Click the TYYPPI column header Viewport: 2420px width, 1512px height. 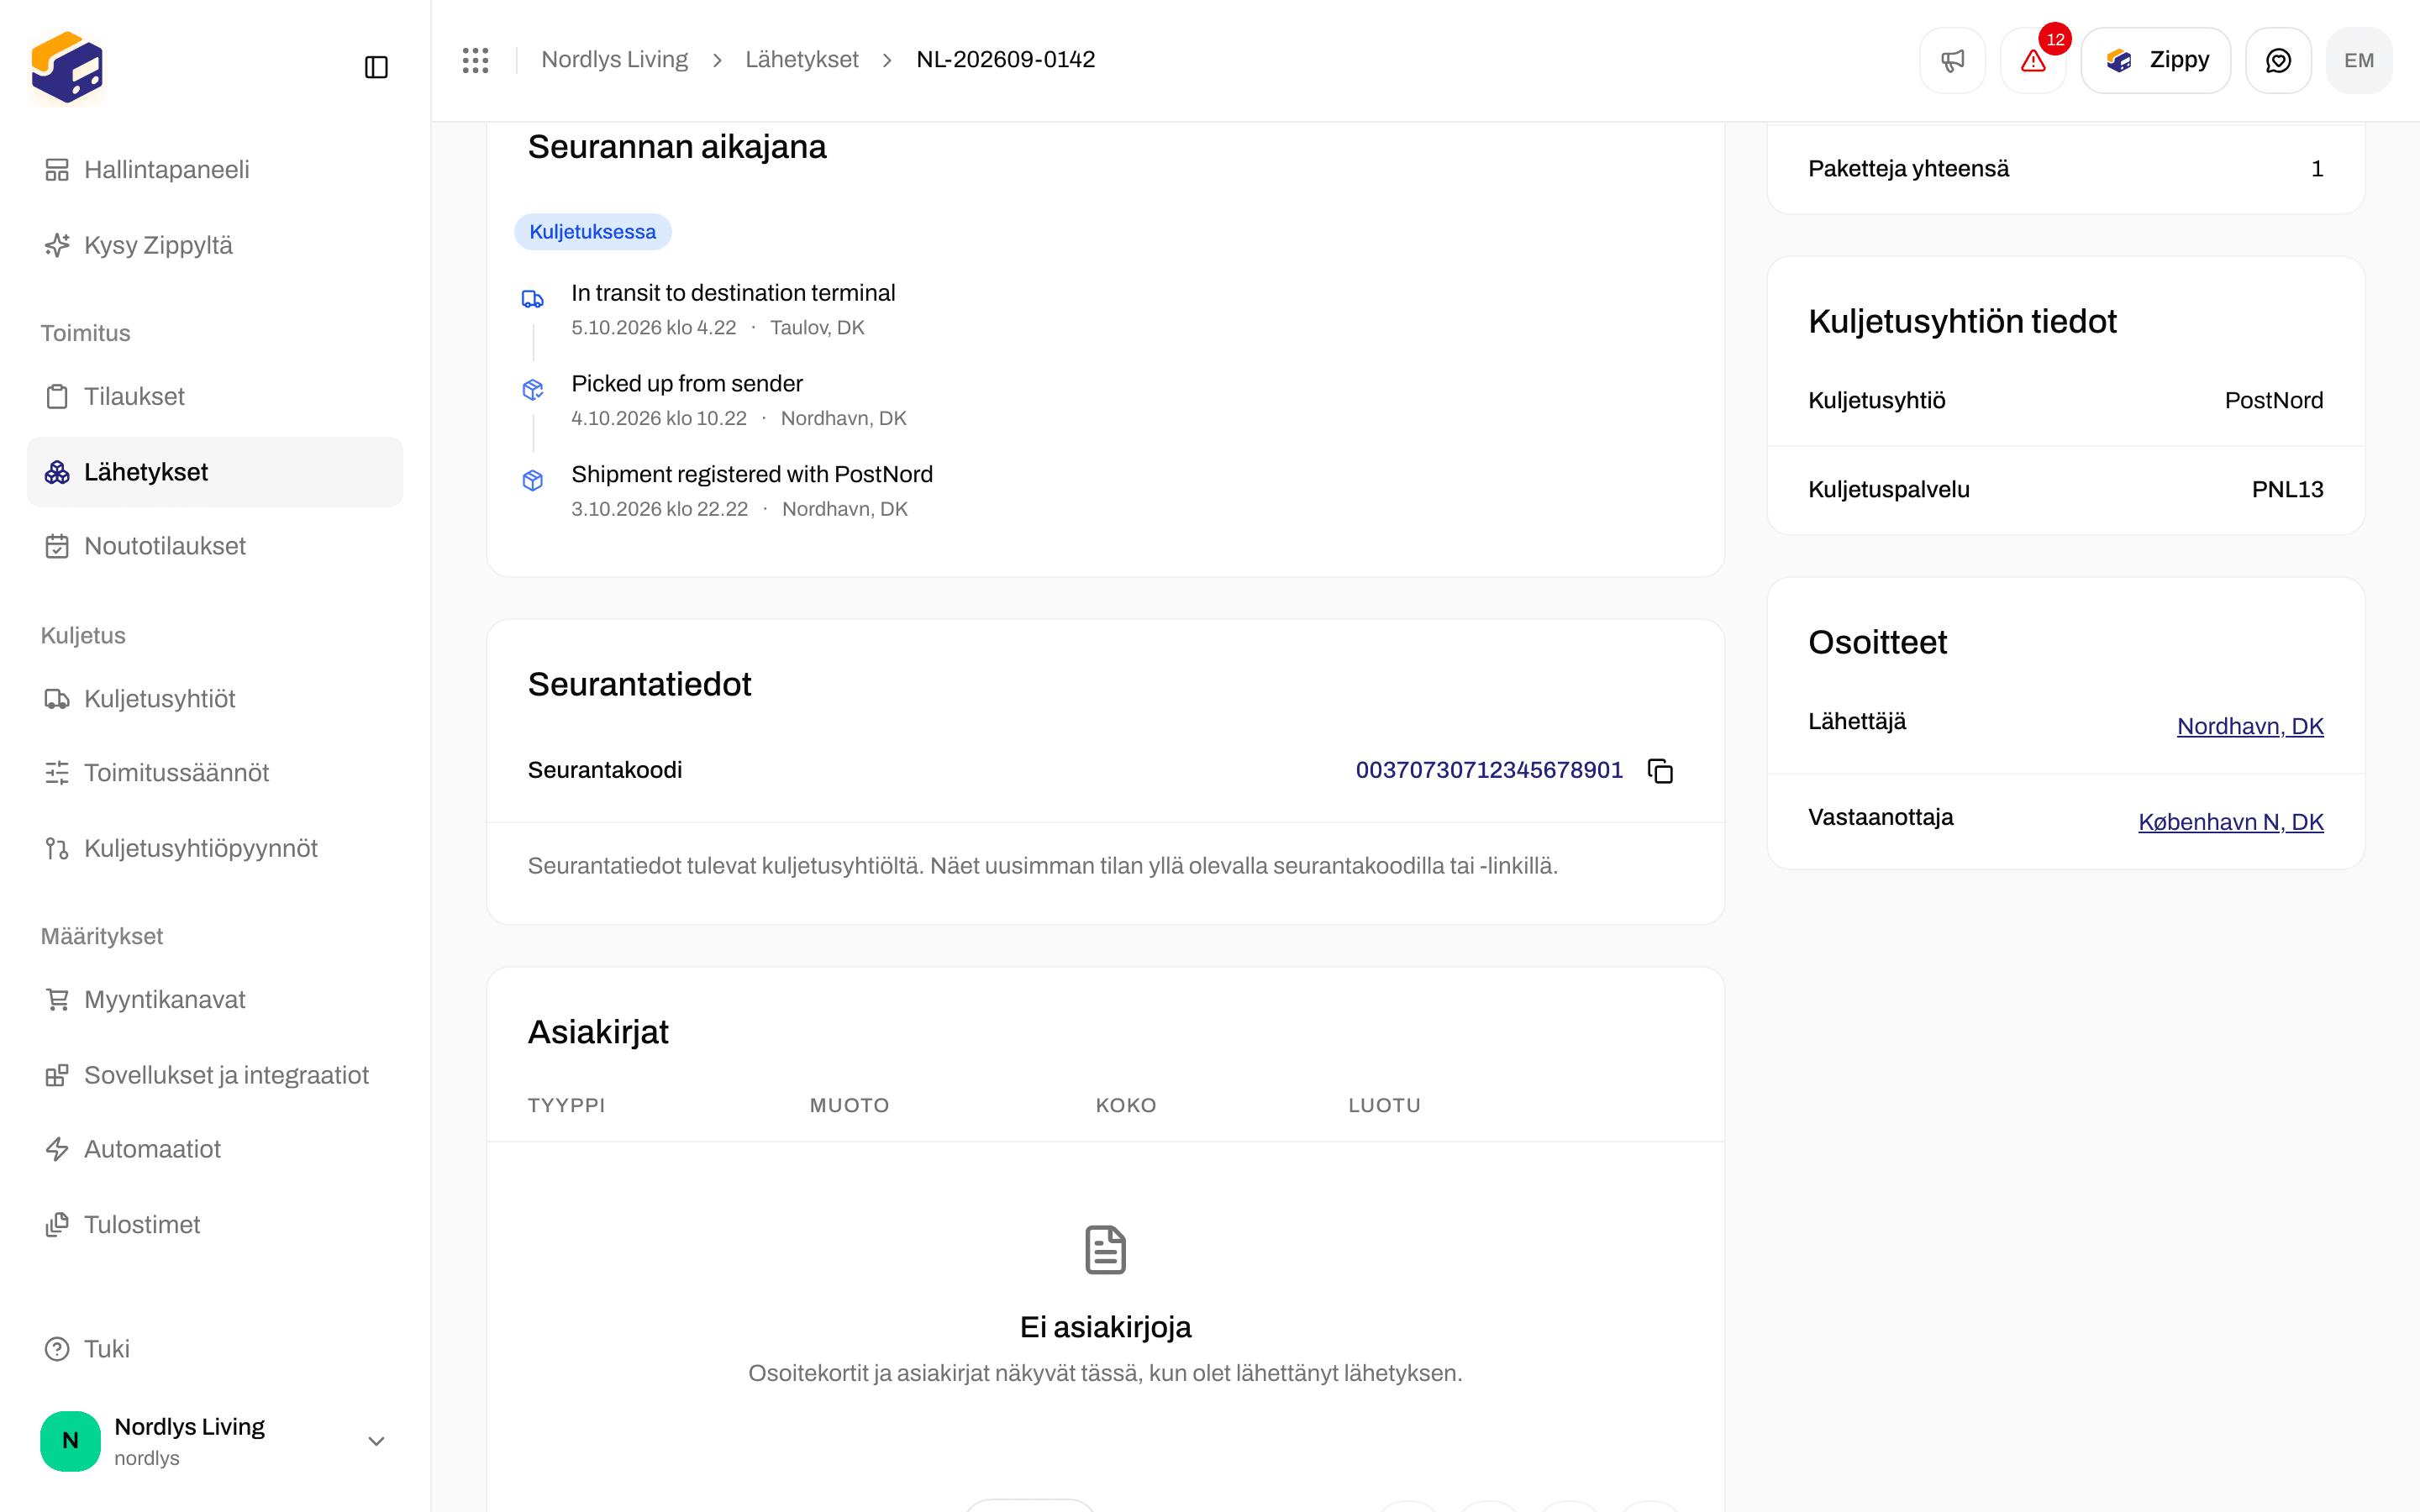[566, 1105]
